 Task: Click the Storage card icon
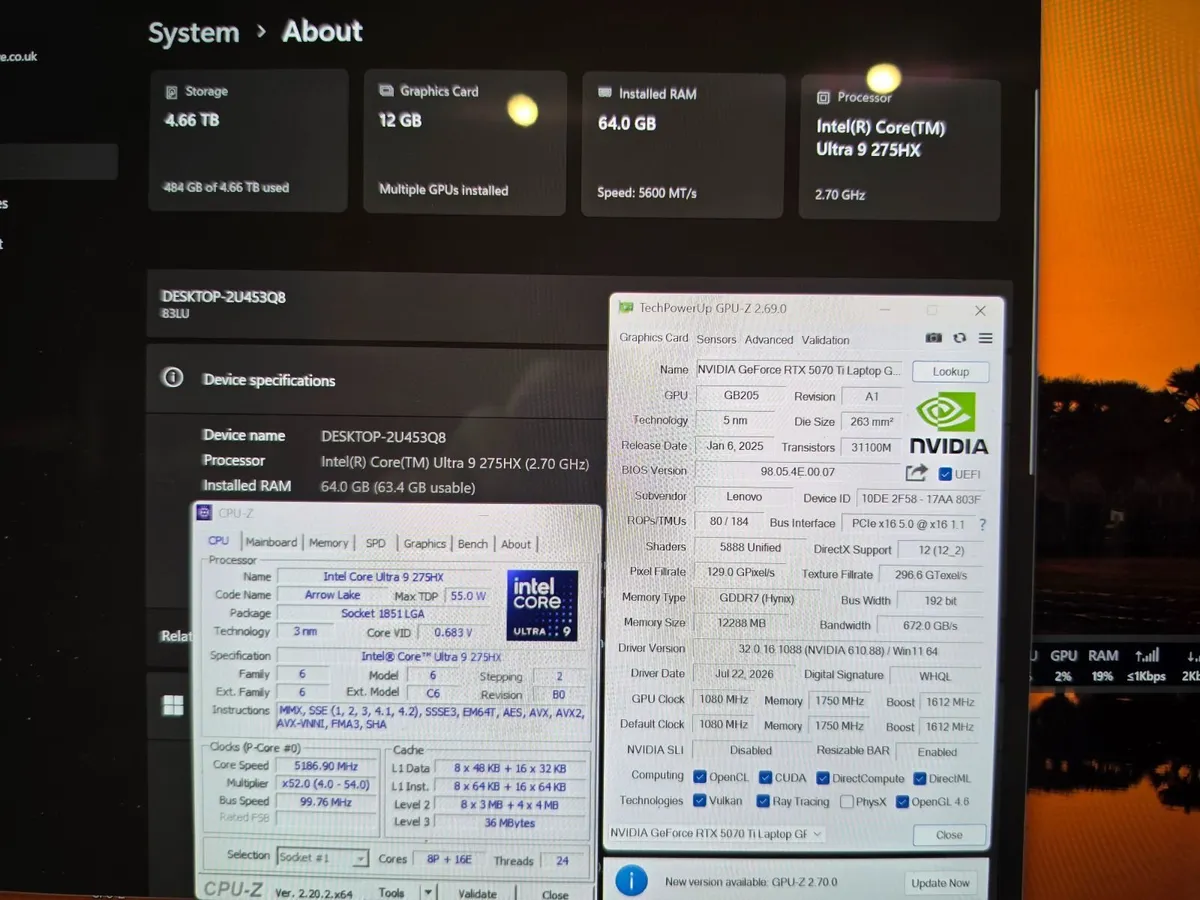(172, 91)
